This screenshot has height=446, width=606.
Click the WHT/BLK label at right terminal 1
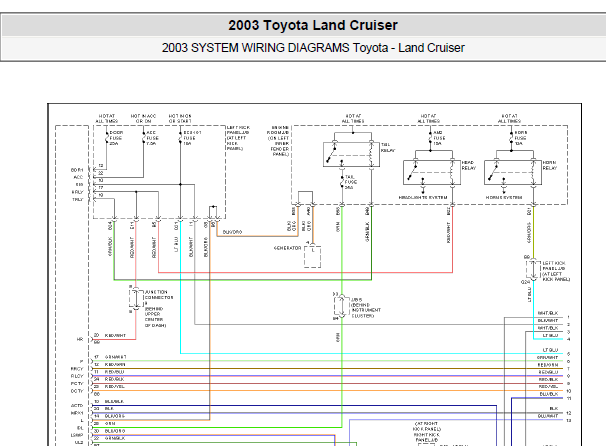point(548,313)
